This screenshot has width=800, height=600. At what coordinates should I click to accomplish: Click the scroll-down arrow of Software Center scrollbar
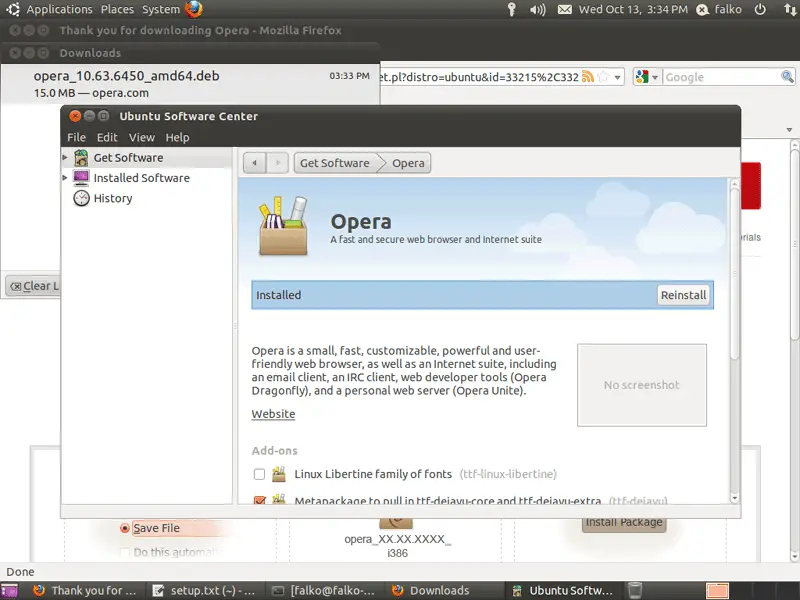(x=735, y=498)
